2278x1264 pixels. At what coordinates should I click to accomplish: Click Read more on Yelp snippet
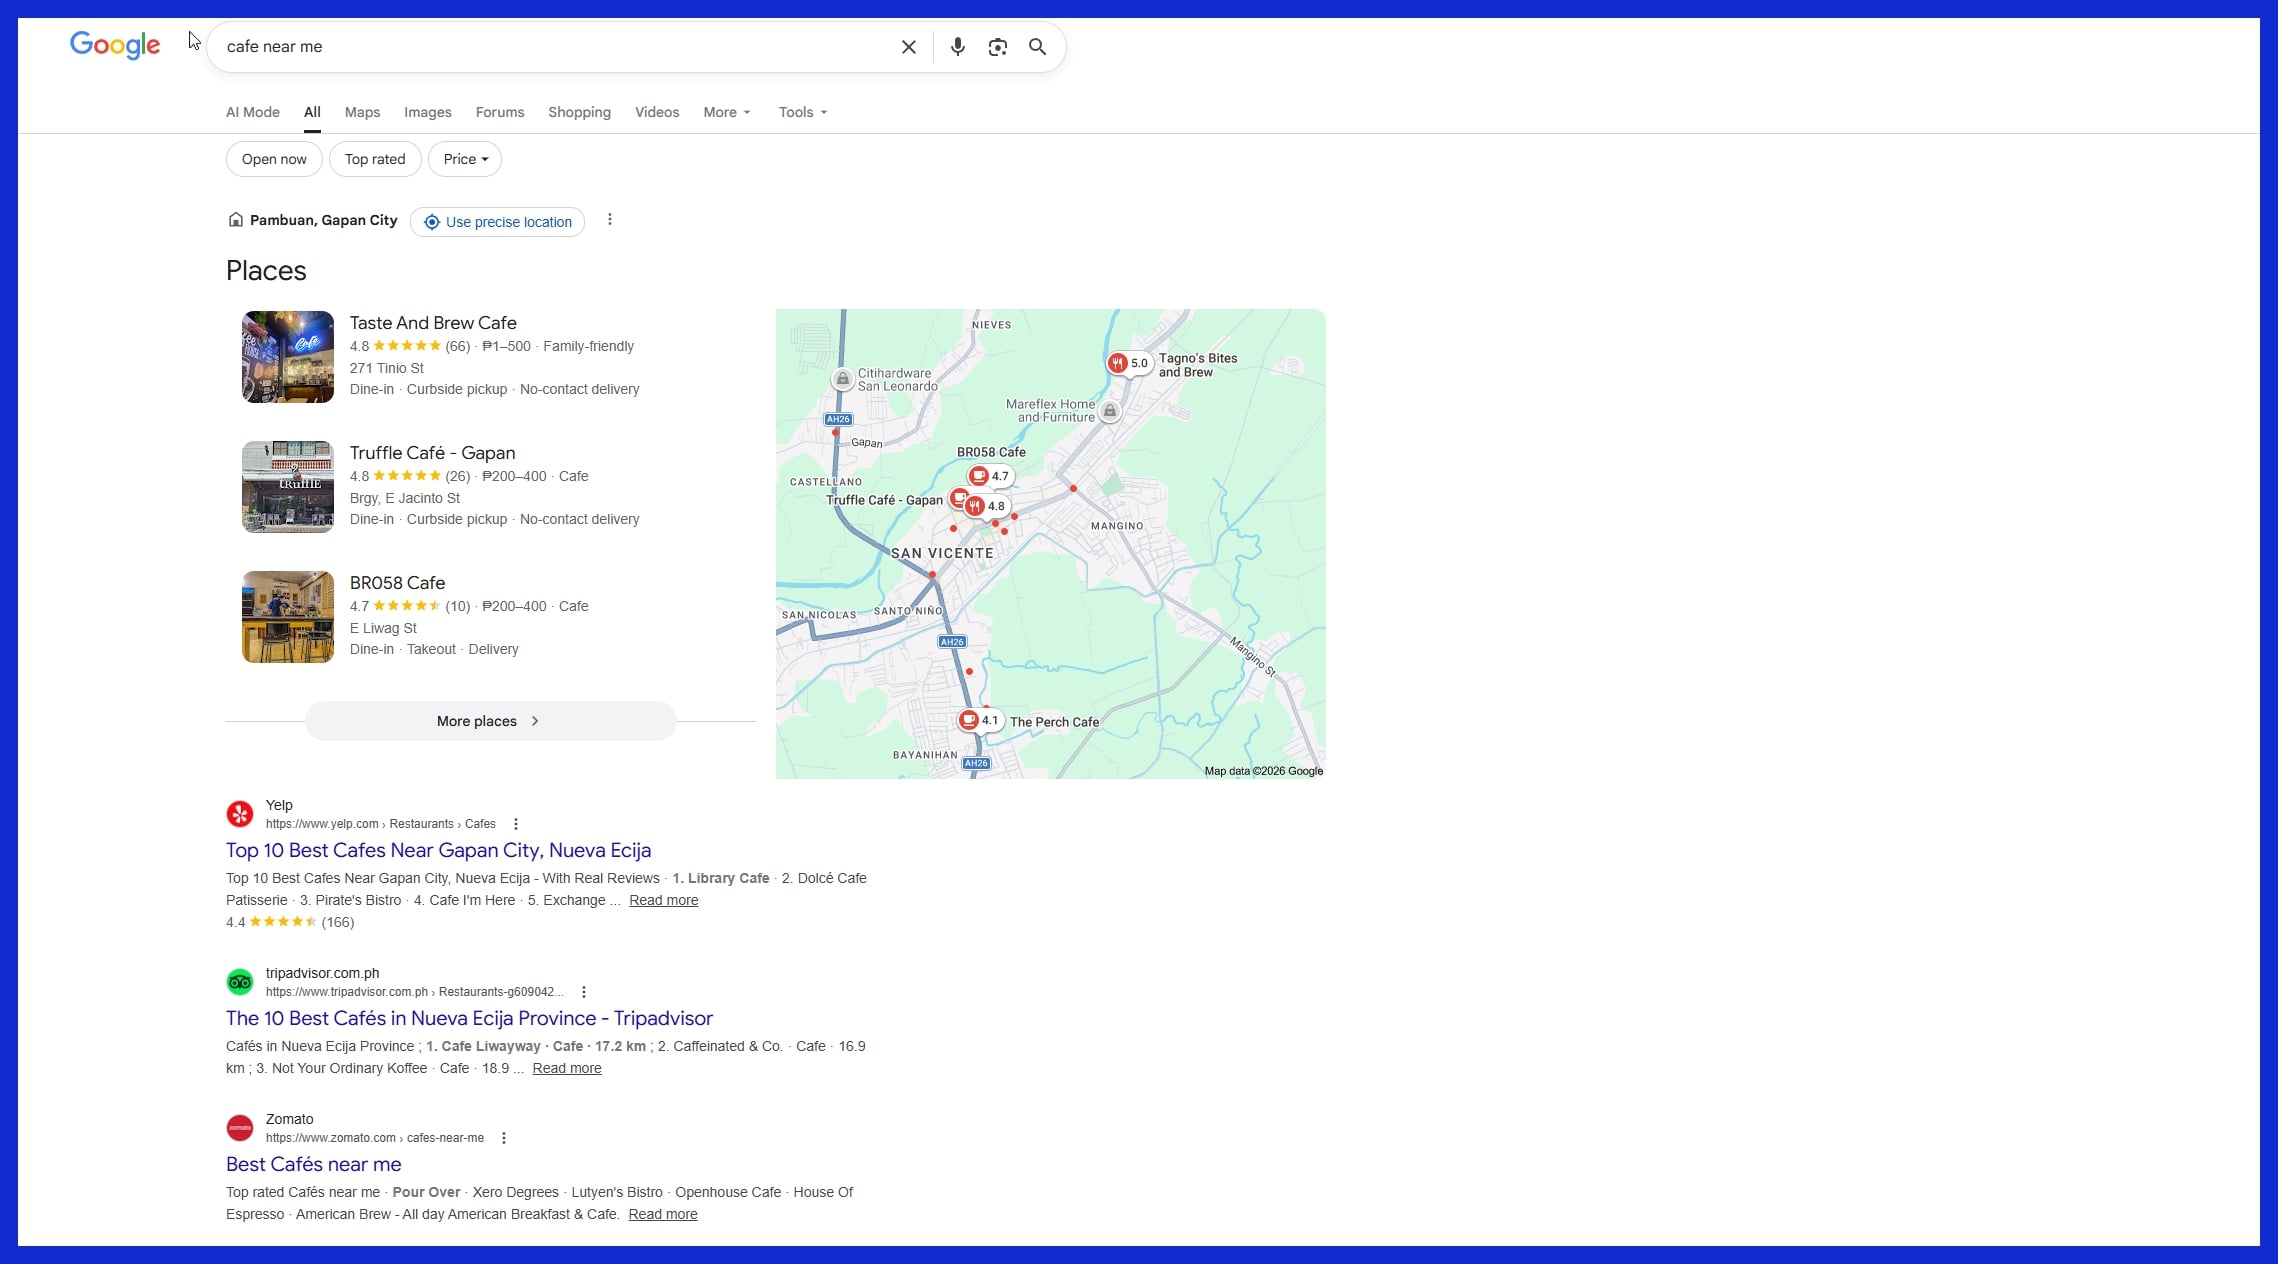tap(664, 900)
